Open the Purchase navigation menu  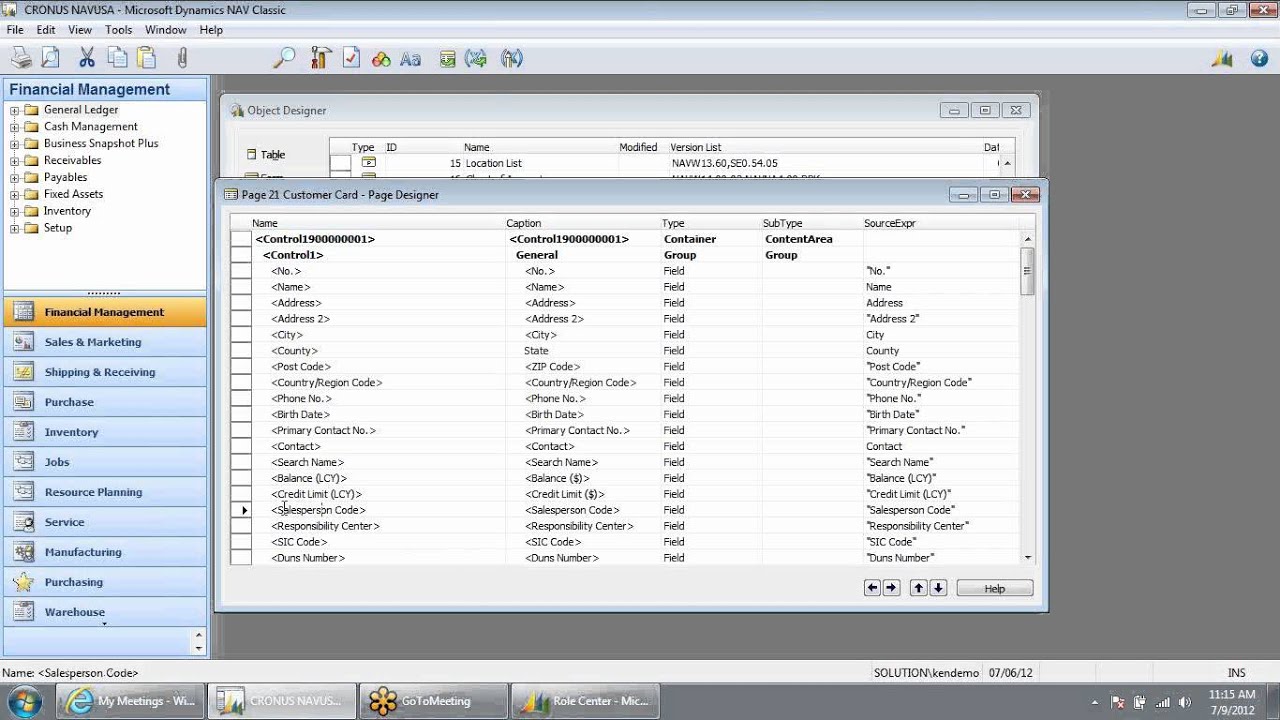(105, 402)
